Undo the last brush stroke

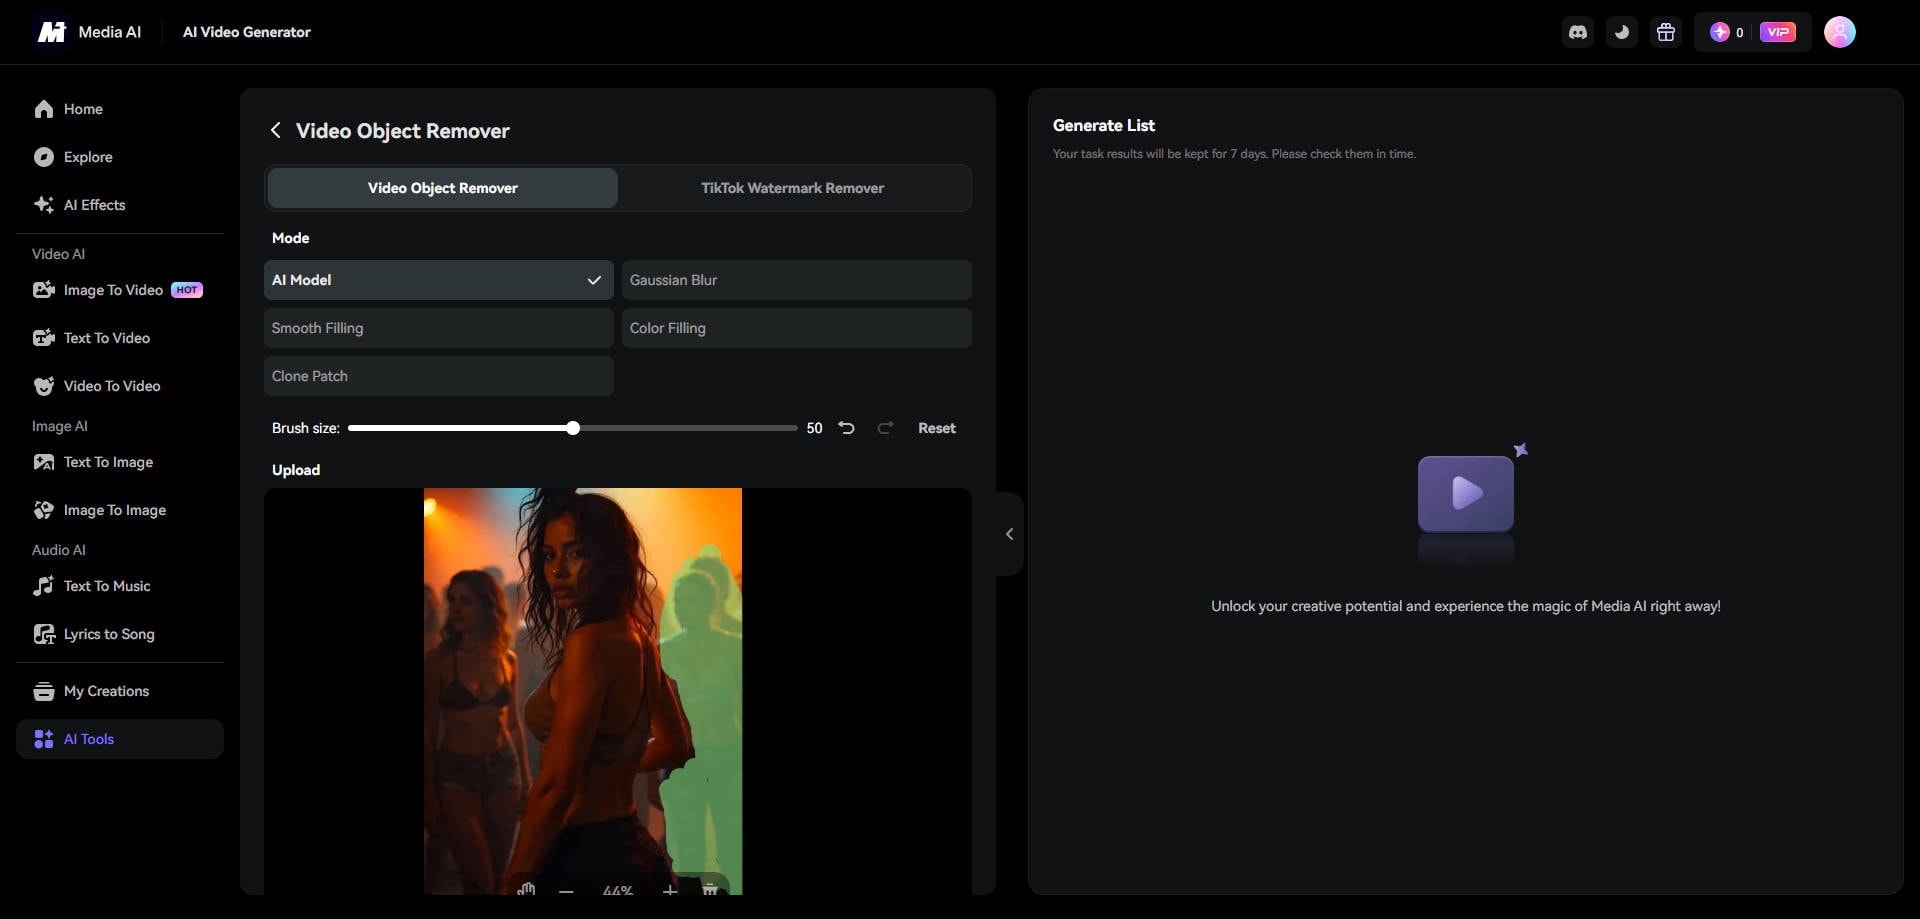tap(846, 428)
